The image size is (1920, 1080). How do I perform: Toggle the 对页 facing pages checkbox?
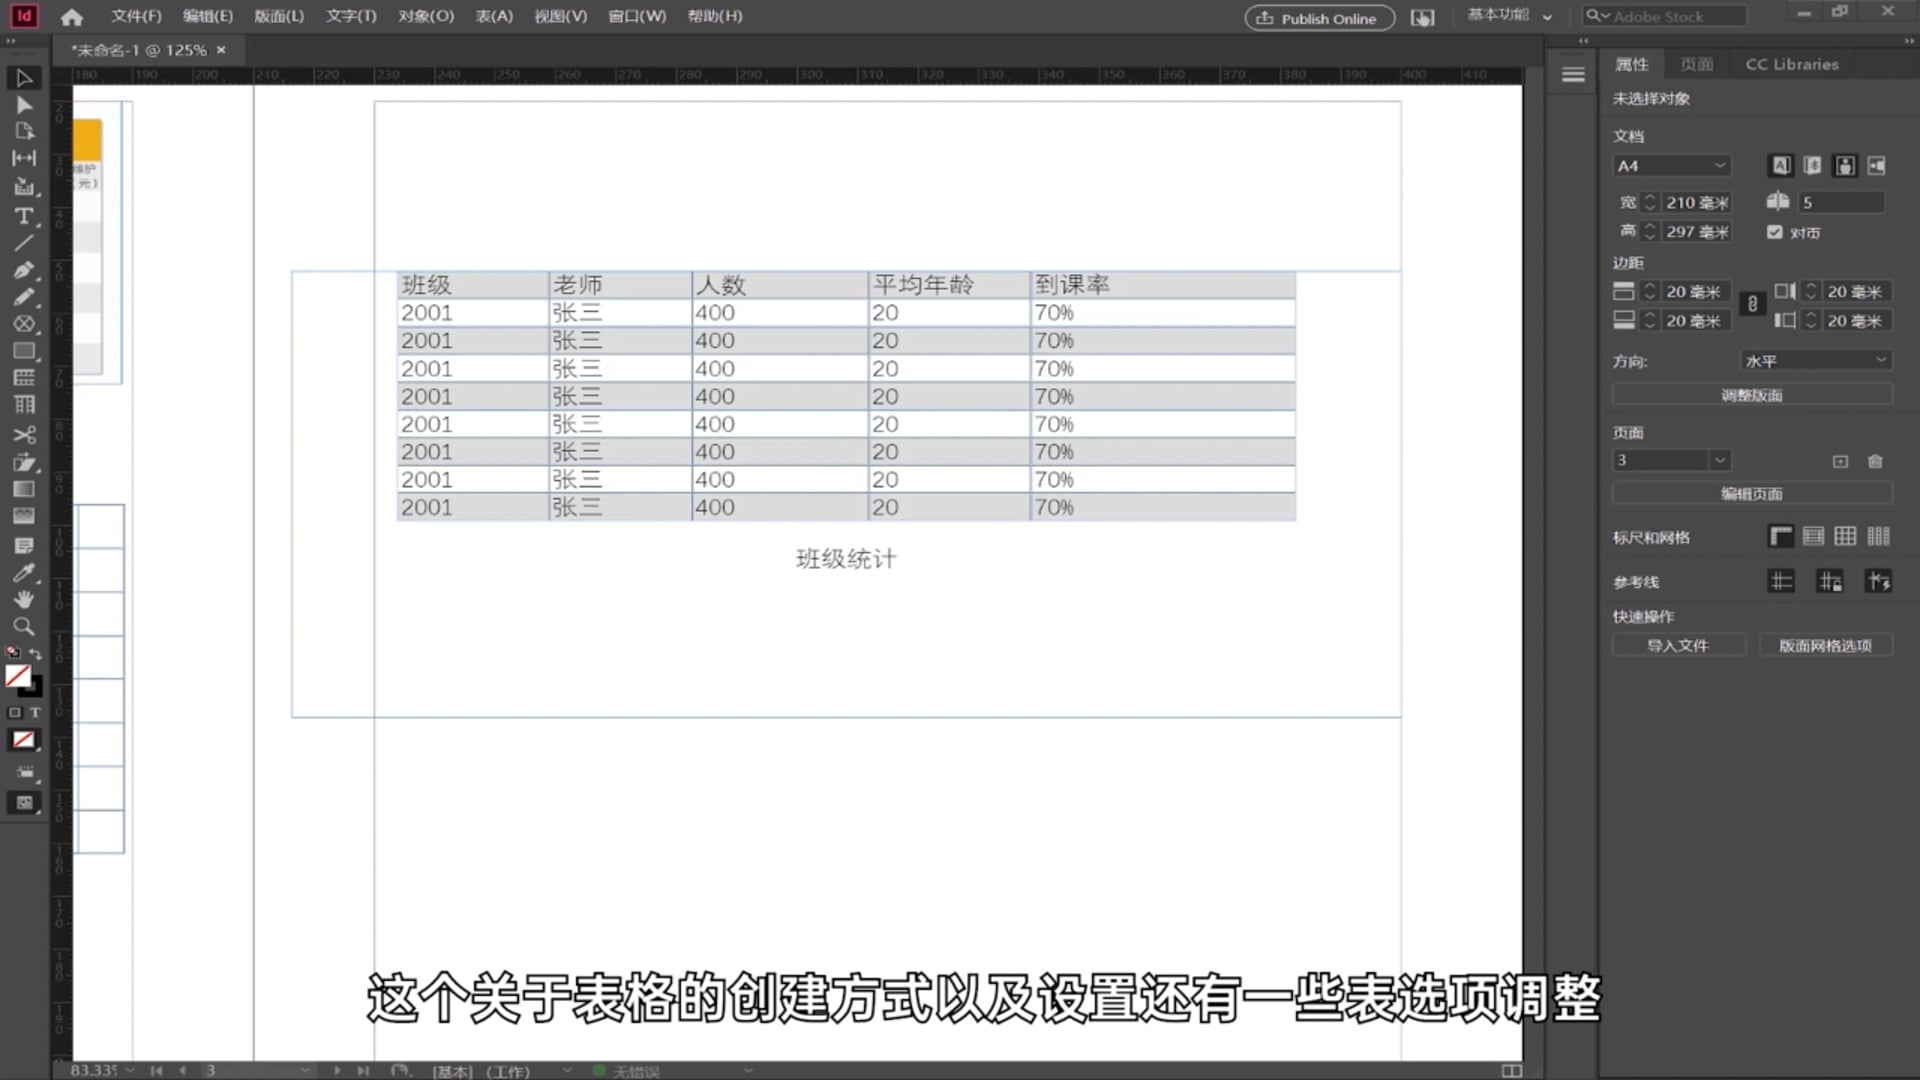click(1775, 232)
